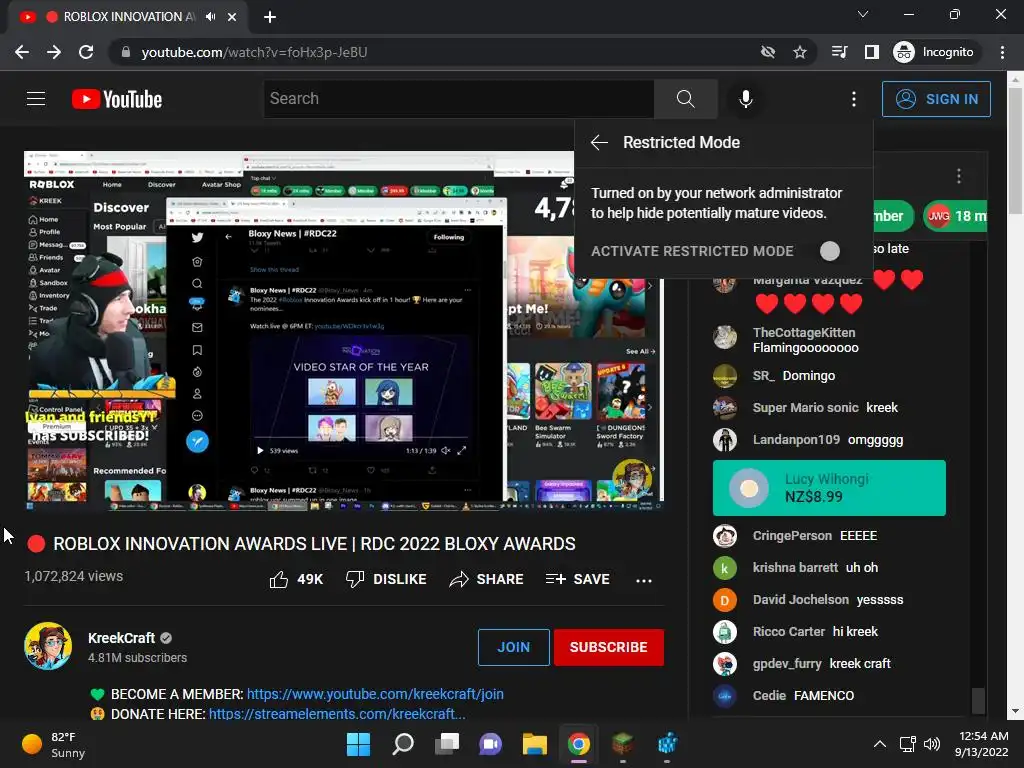The image size is (1024, 768).
Task: Save the video to a playlist
Action: pos(577,579)
